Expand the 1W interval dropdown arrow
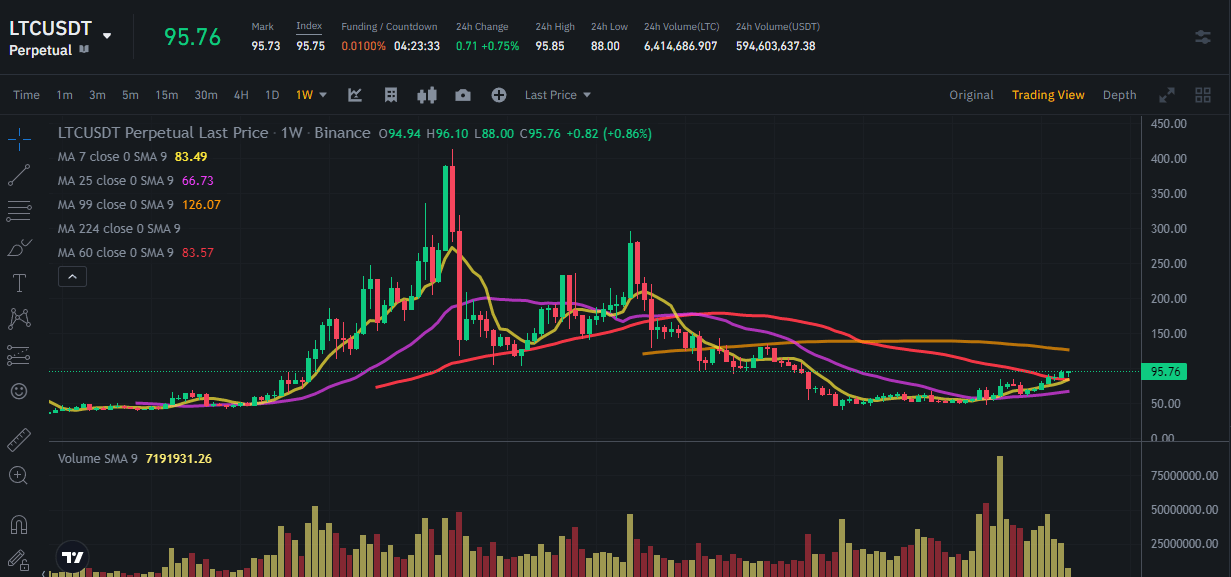The image size is (1231, 577). coord(324,95)
